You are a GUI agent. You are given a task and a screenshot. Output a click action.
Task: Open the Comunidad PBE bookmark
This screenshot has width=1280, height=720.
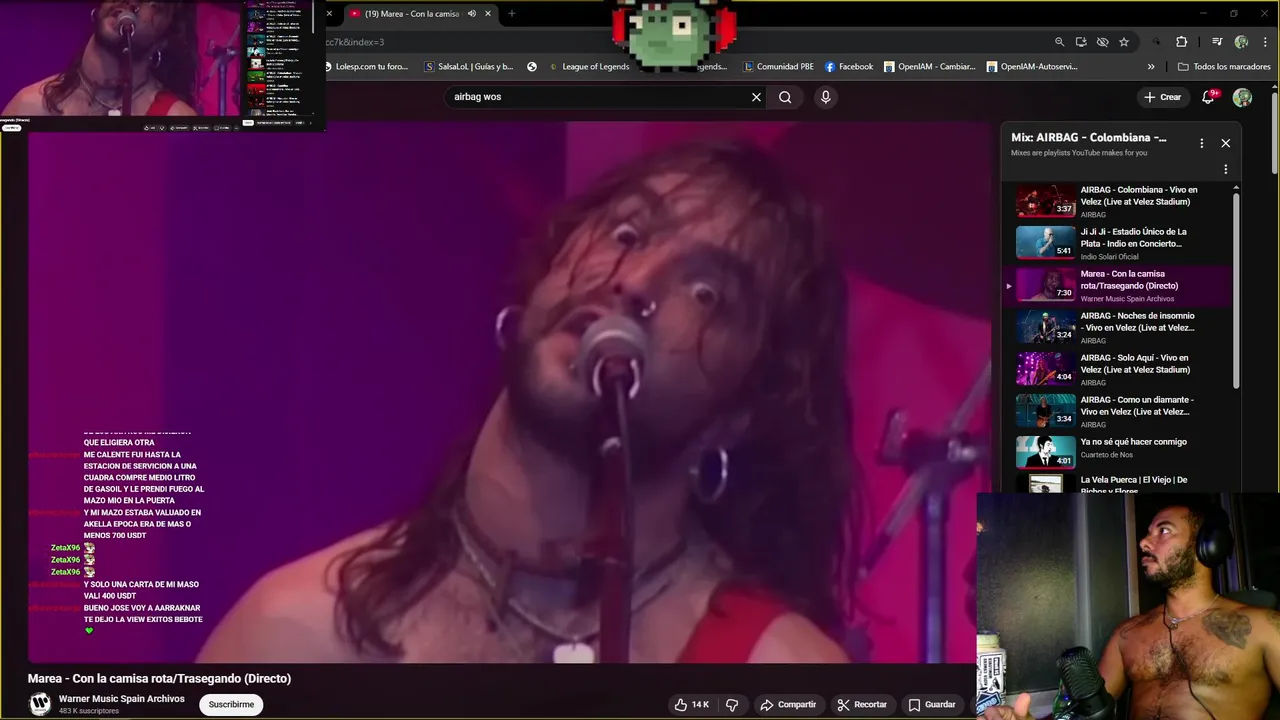coord(778,67)
